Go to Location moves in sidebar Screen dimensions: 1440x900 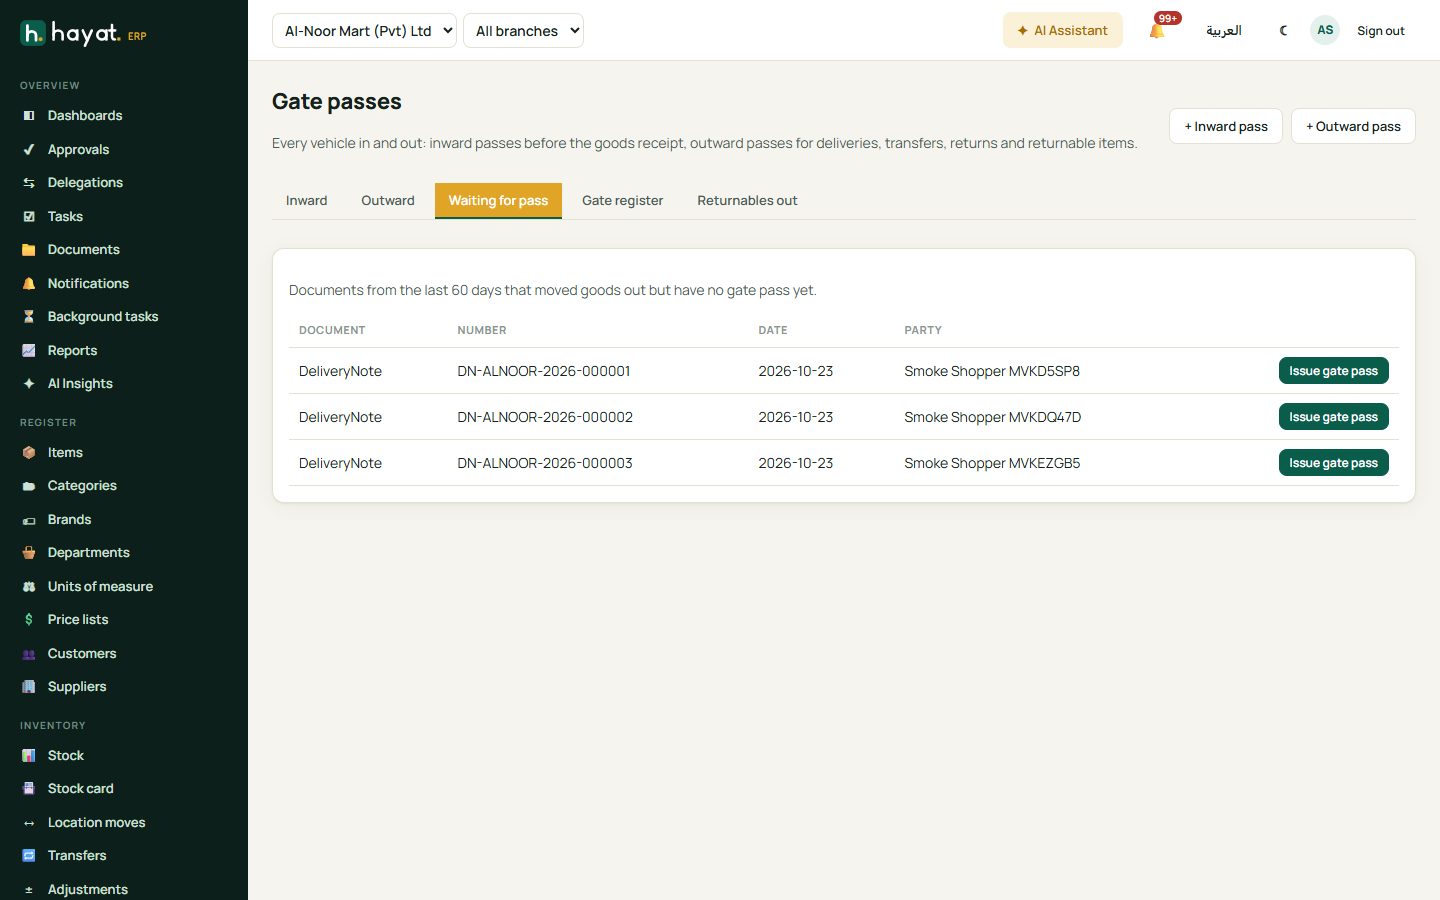point(97,822)
